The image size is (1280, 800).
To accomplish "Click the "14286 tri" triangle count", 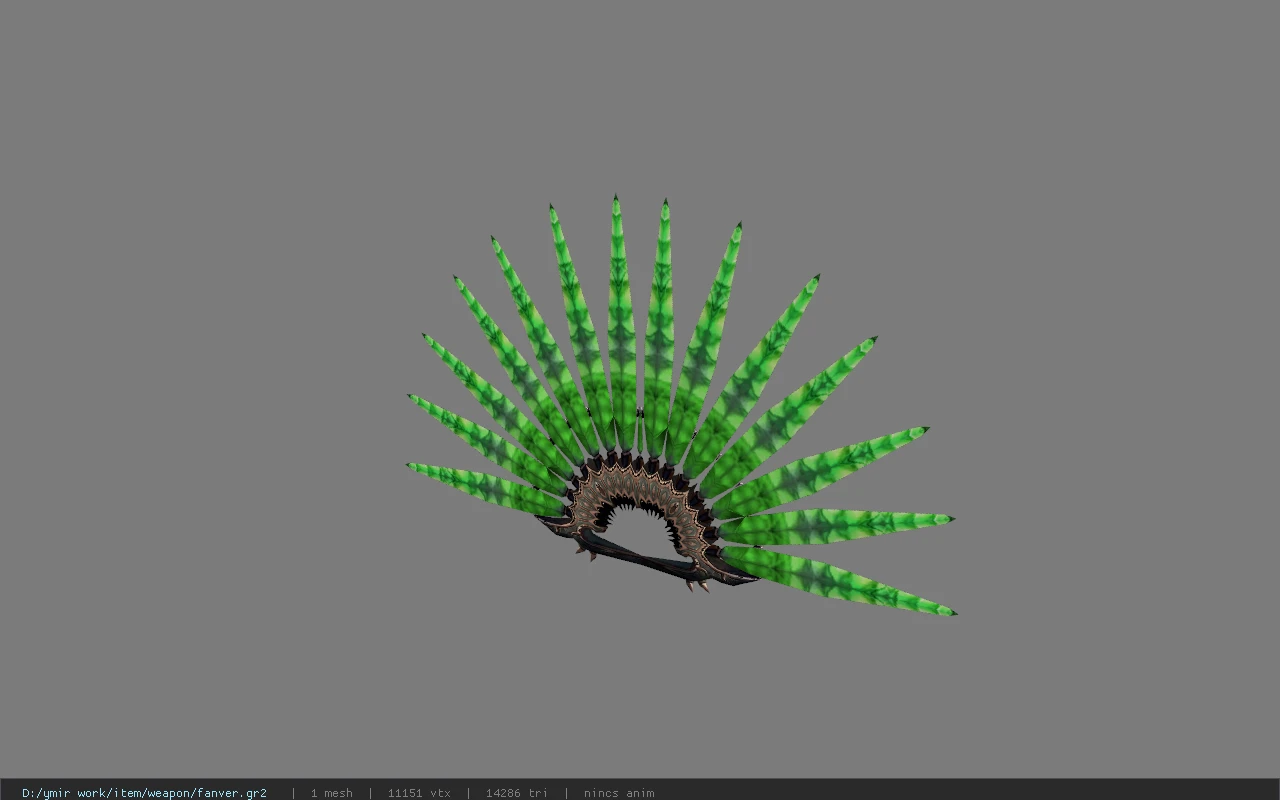I will pyautogui.click(x=517, y=793).
